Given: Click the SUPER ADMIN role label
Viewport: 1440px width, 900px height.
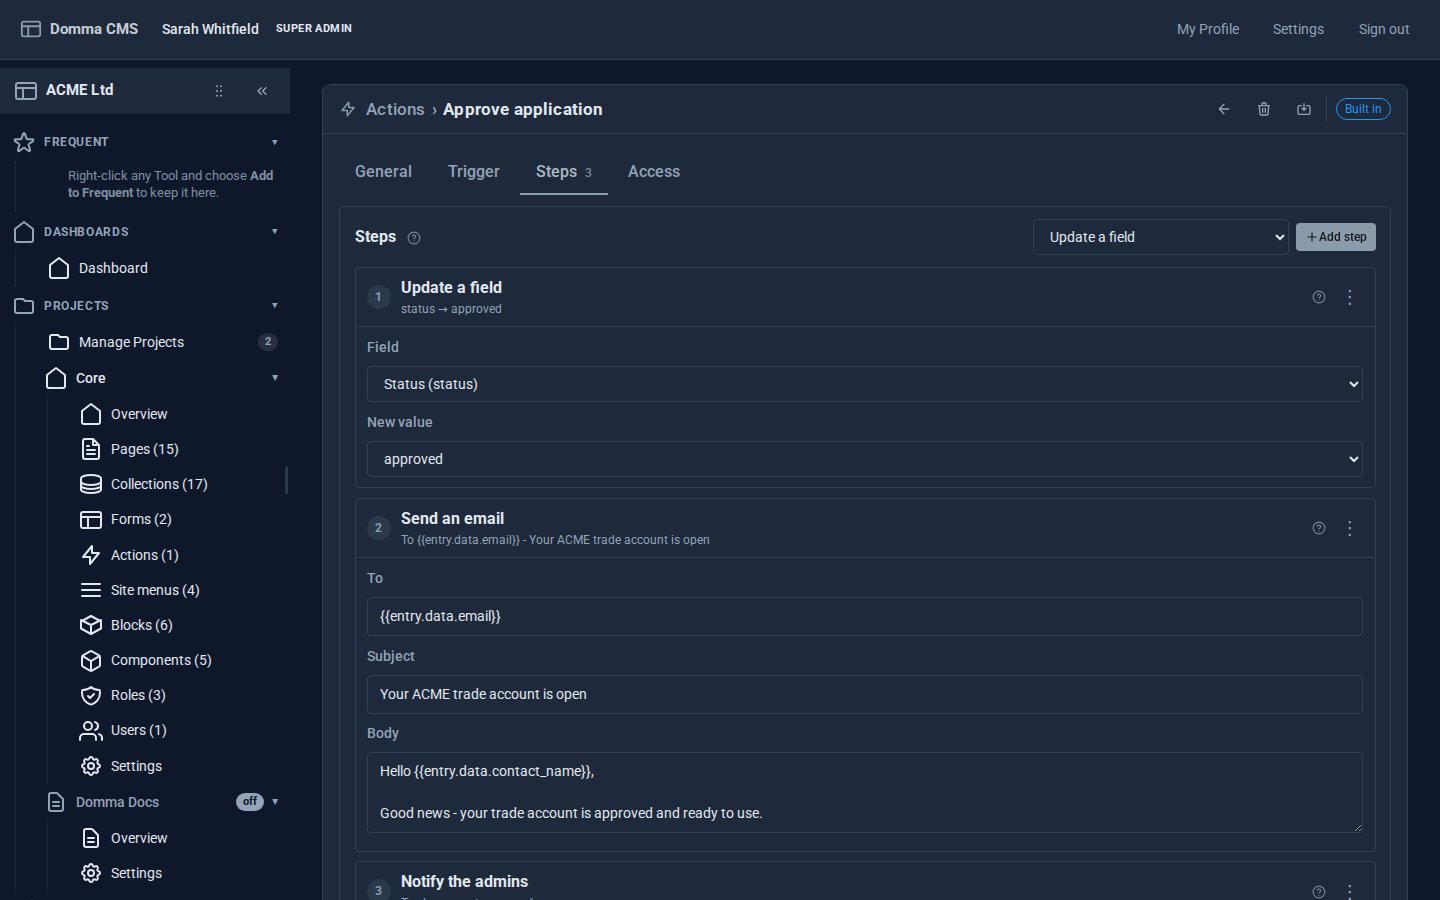Looking at the screenshot, I should point(314,29).
